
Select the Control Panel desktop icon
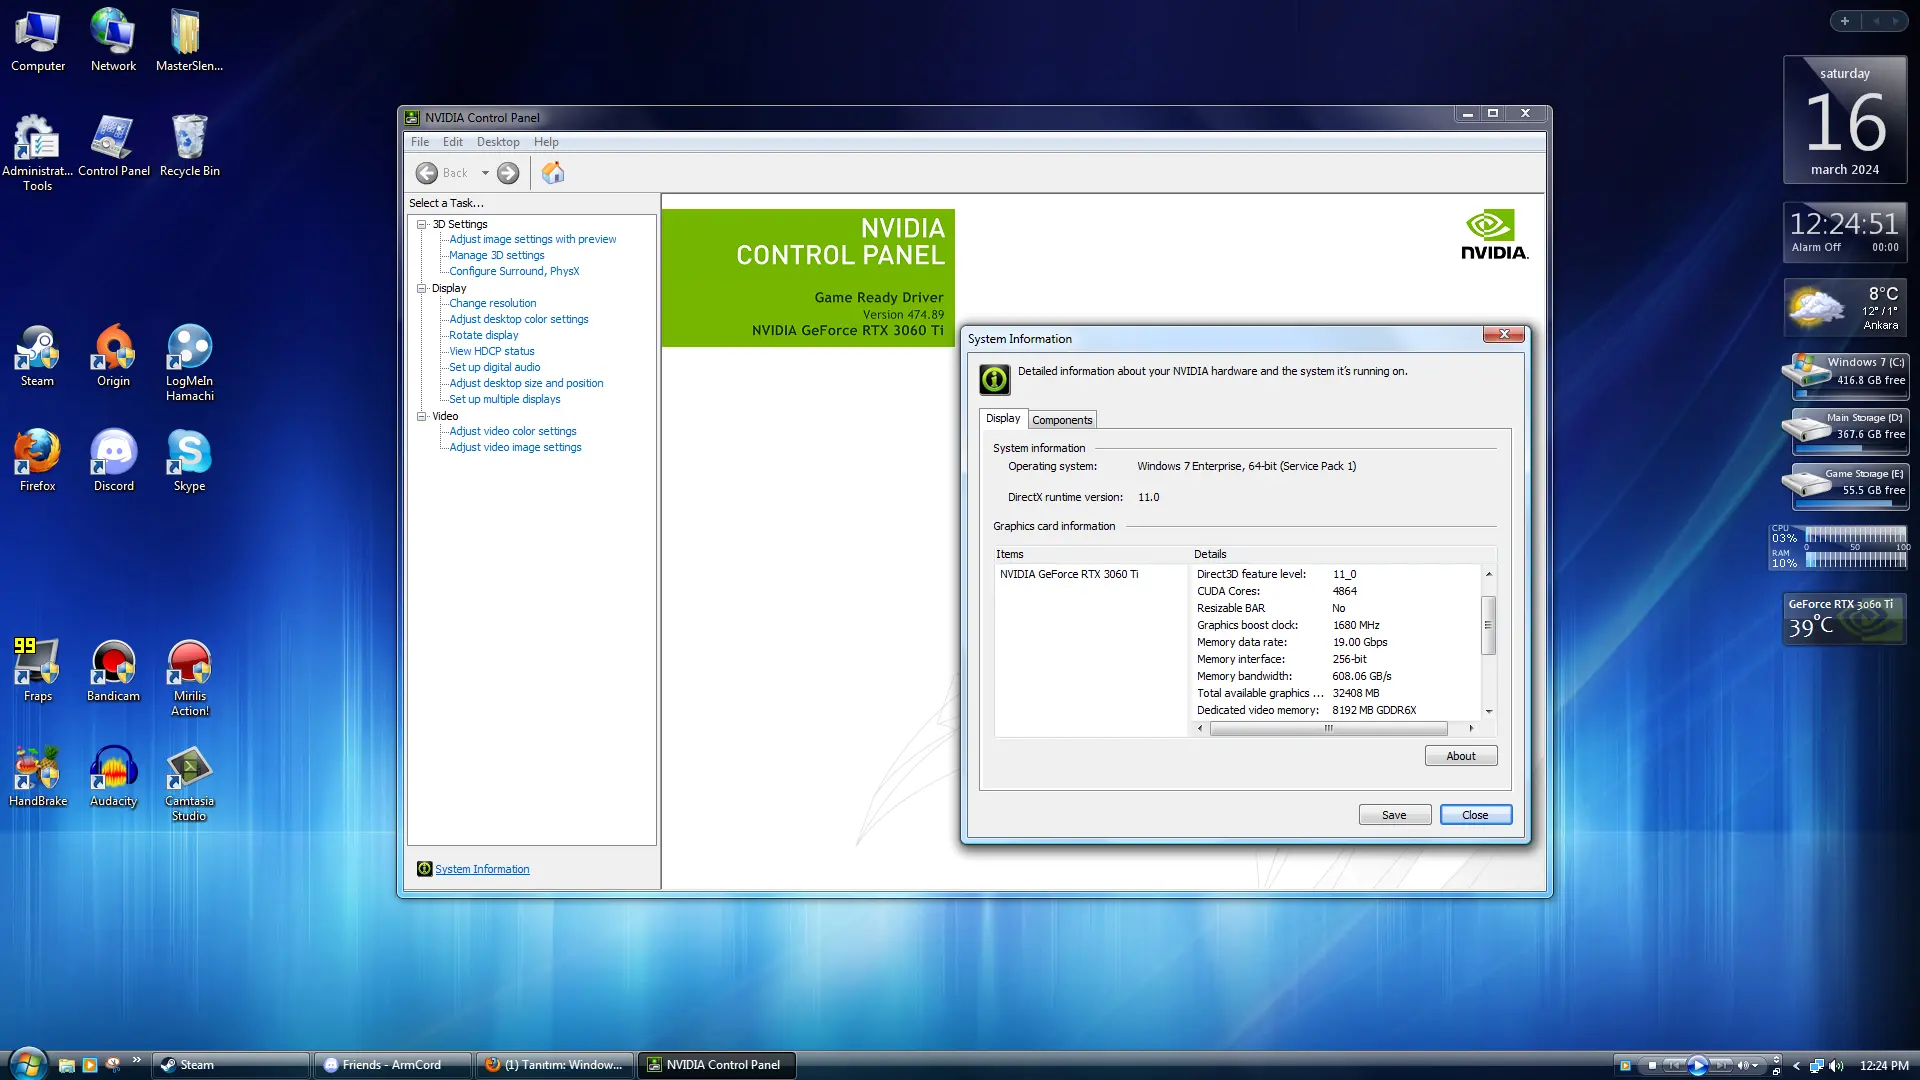[113, 147]
